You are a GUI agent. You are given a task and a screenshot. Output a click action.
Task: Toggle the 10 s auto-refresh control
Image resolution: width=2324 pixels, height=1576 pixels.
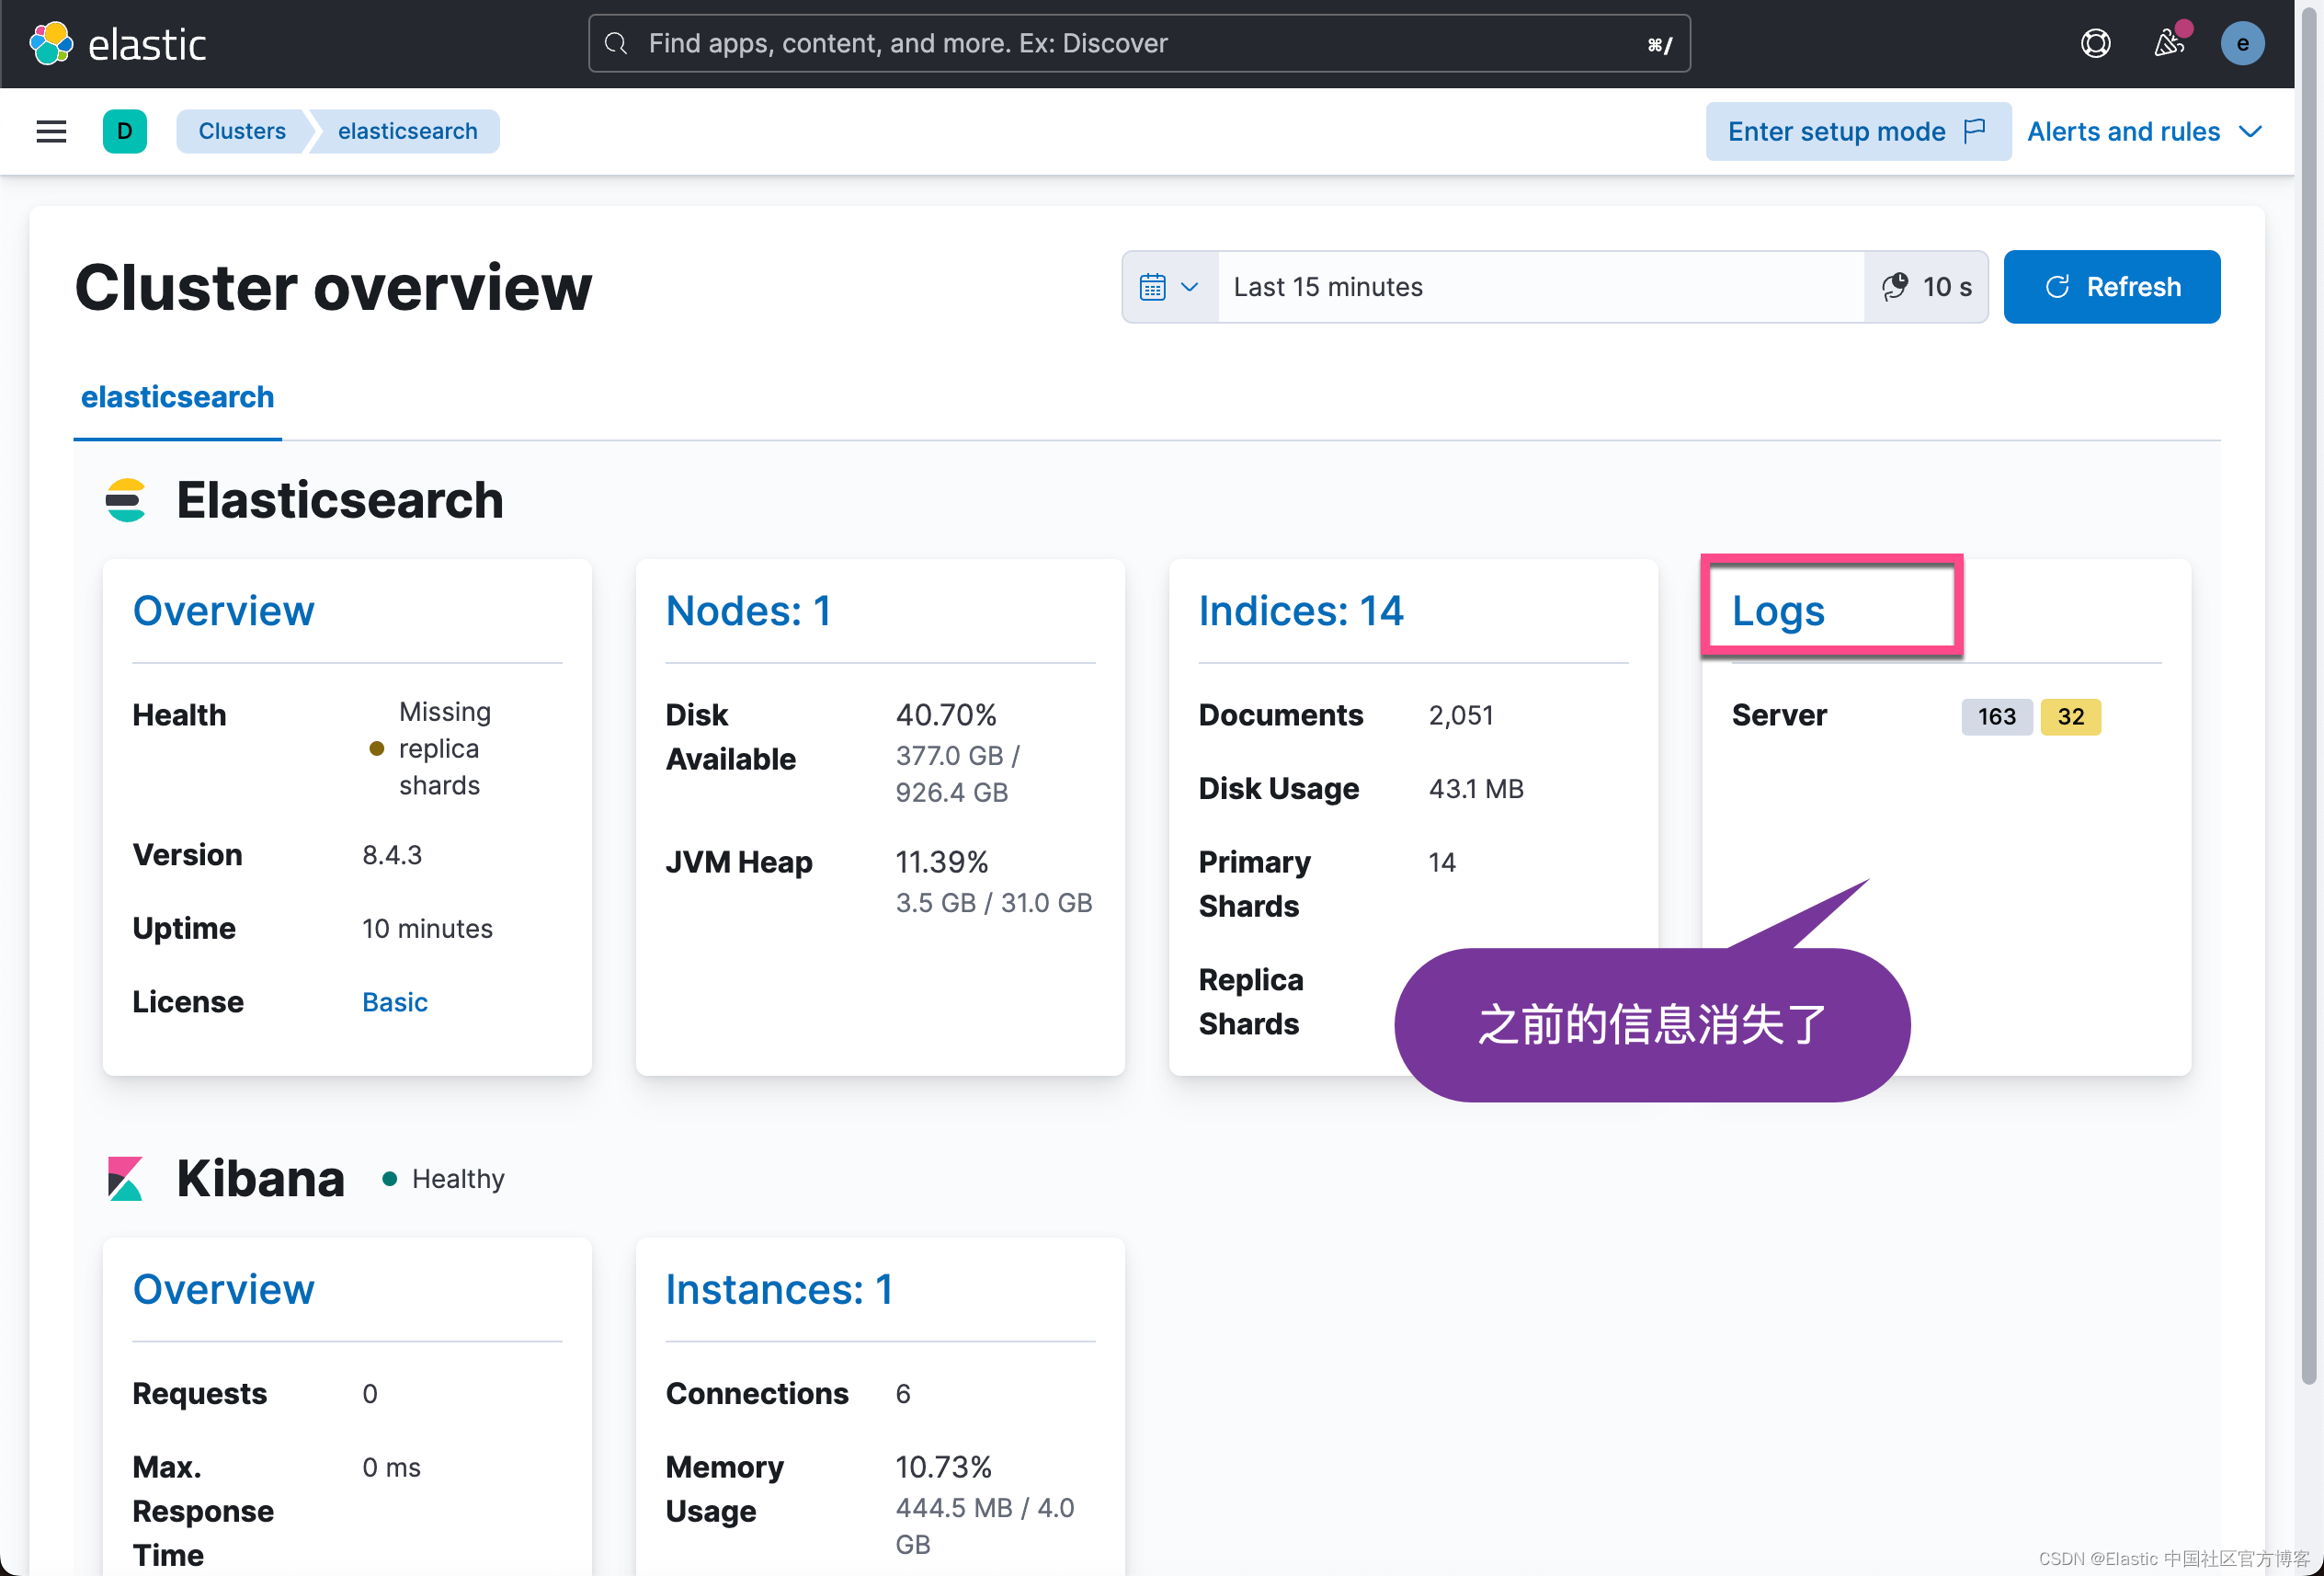coord(1927,287)
